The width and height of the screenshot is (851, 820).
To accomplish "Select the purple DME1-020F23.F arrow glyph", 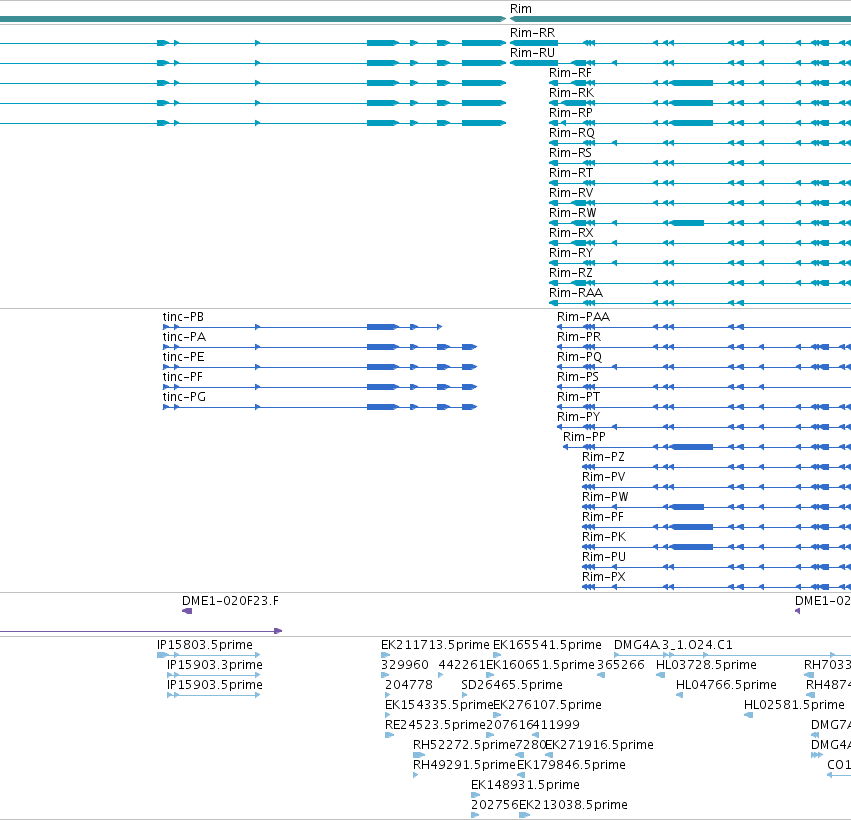I will [x=187, y=611].
